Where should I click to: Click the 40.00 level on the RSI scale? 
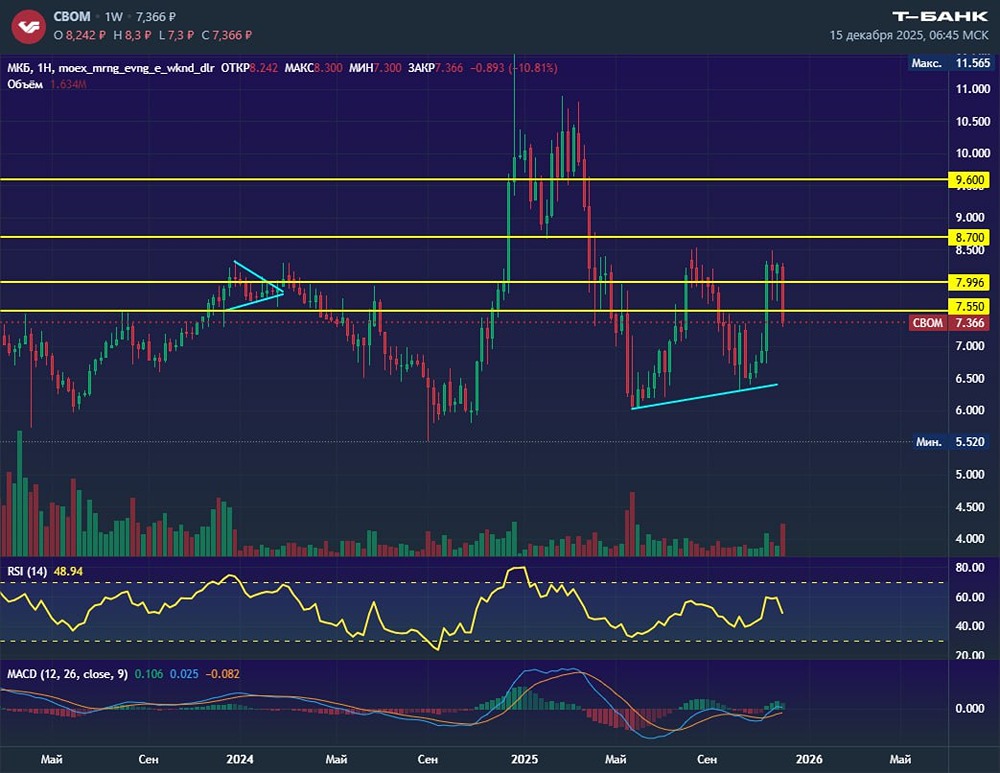(x=969, y=626)
